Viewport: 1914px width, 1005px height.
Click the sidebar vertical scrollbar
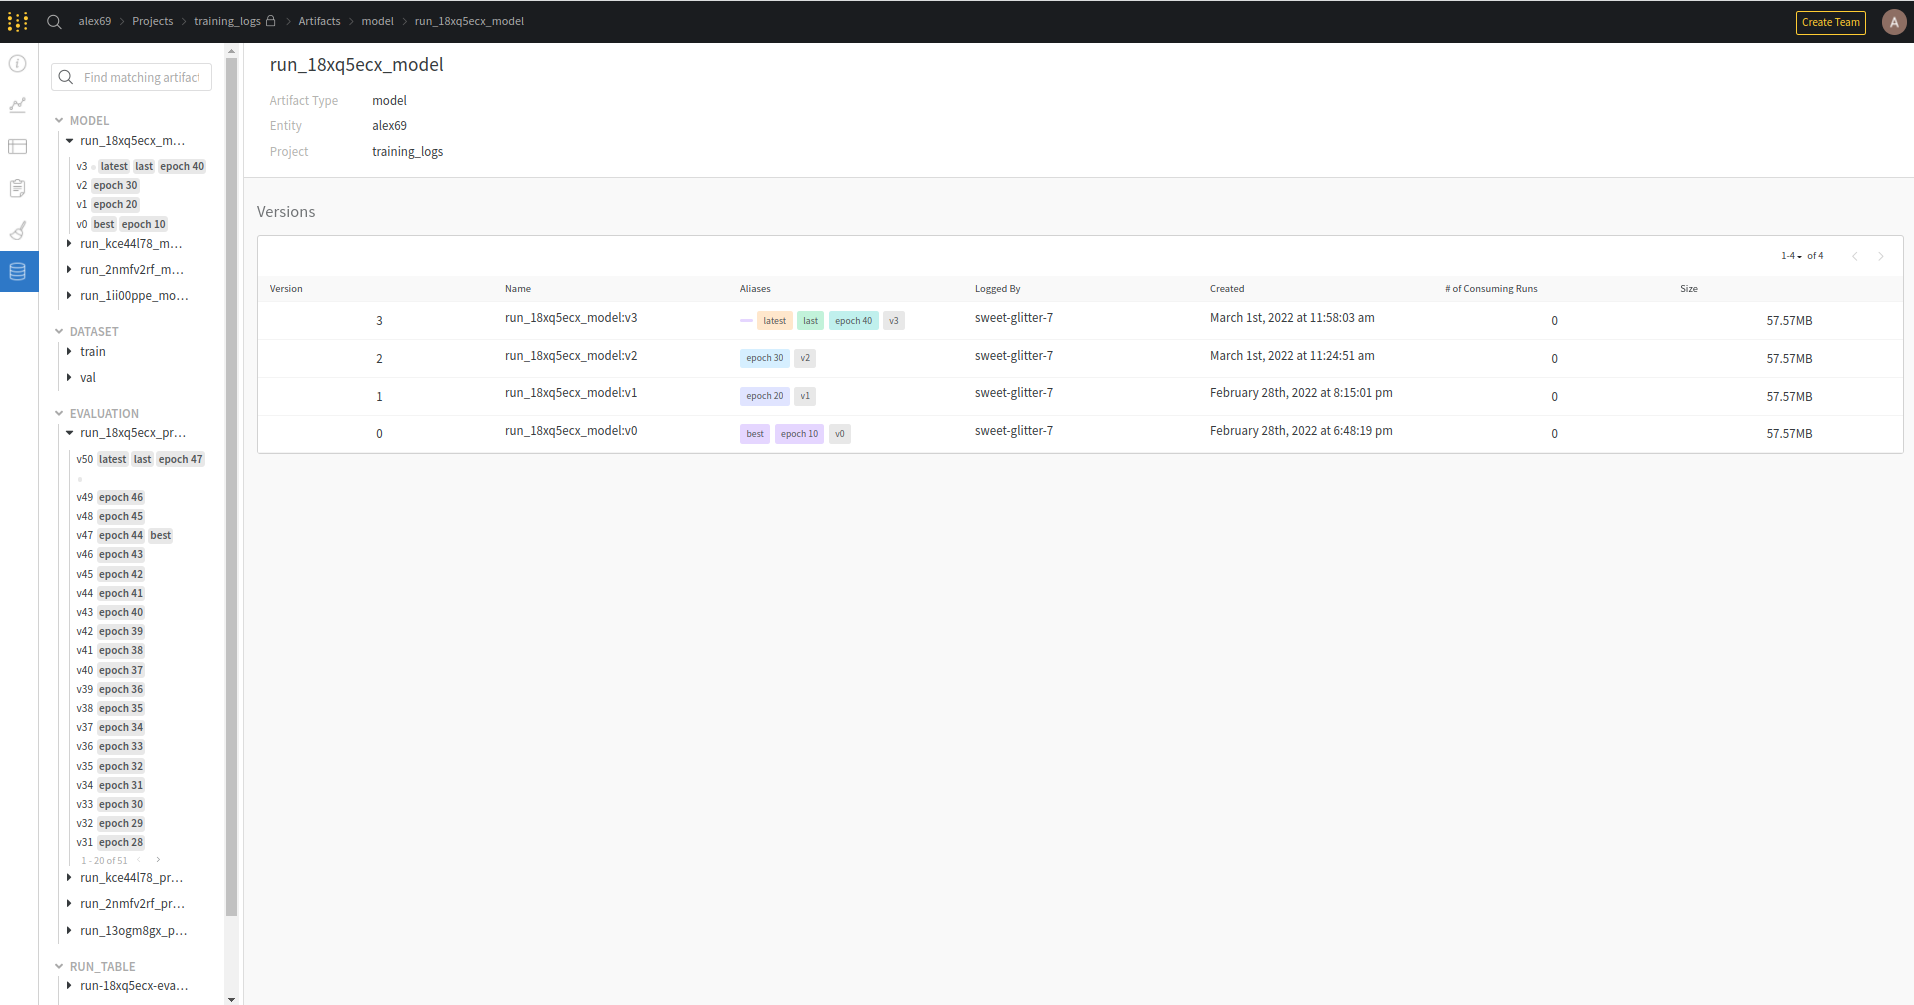click(232, 487)
